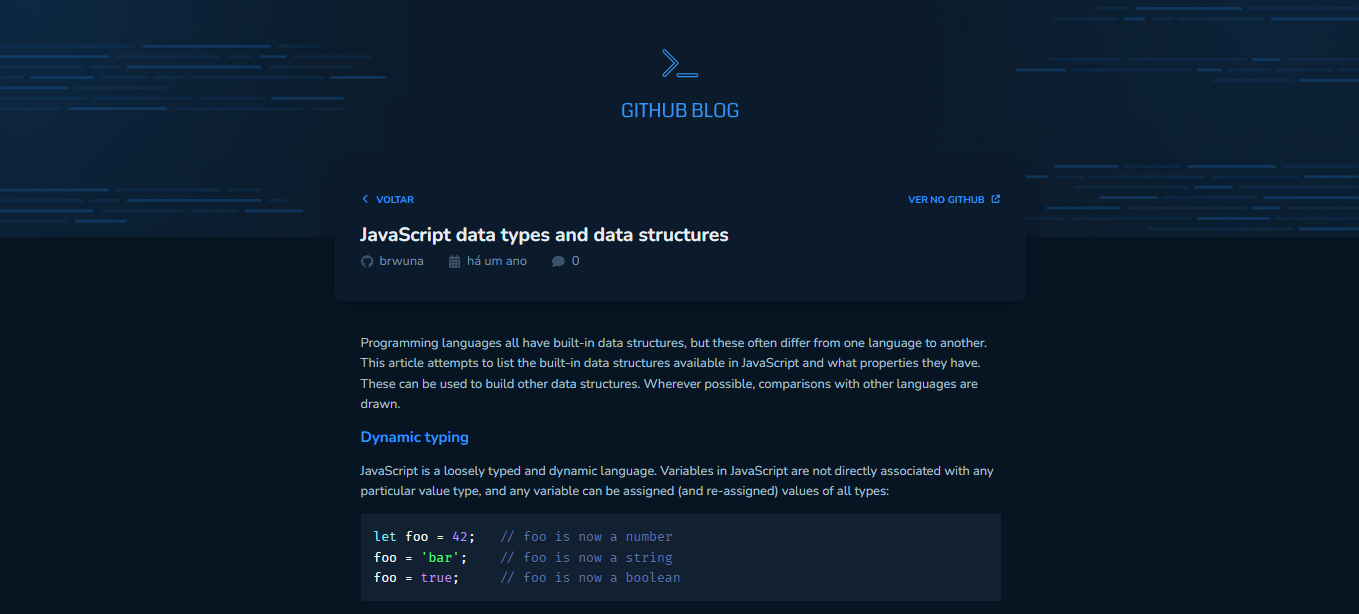
Task: Click the 'foo is now a boolean' comment
Action: point(591,577)
